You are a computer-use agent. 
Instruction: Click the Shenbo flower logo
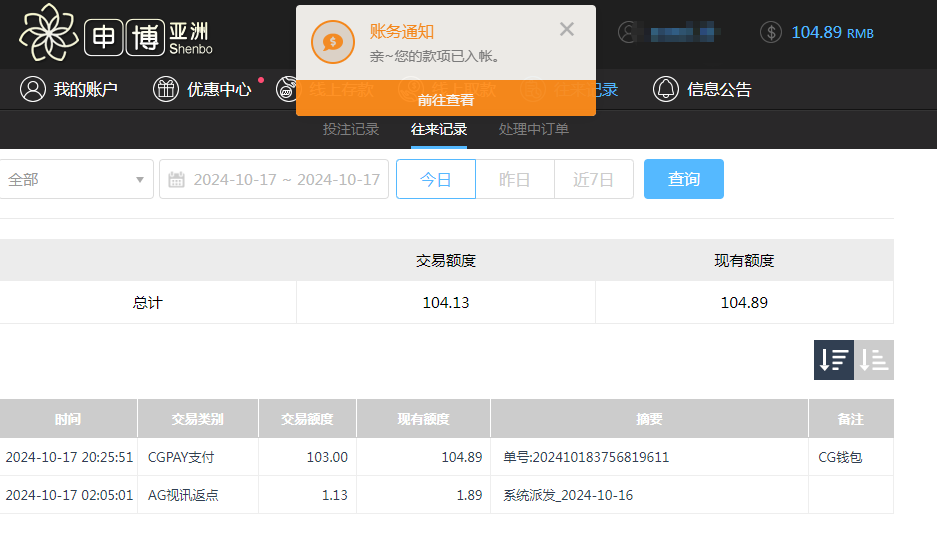click(x=48, y=31)
